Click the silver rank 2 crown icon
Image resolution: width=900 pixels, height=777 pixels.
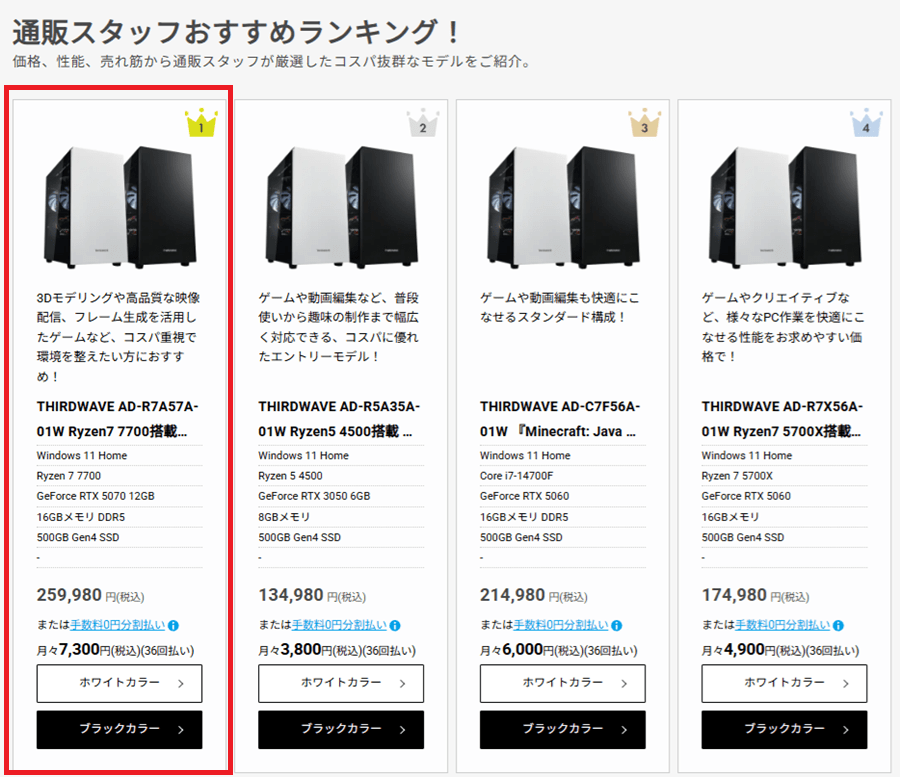click(x=423, y=125)
